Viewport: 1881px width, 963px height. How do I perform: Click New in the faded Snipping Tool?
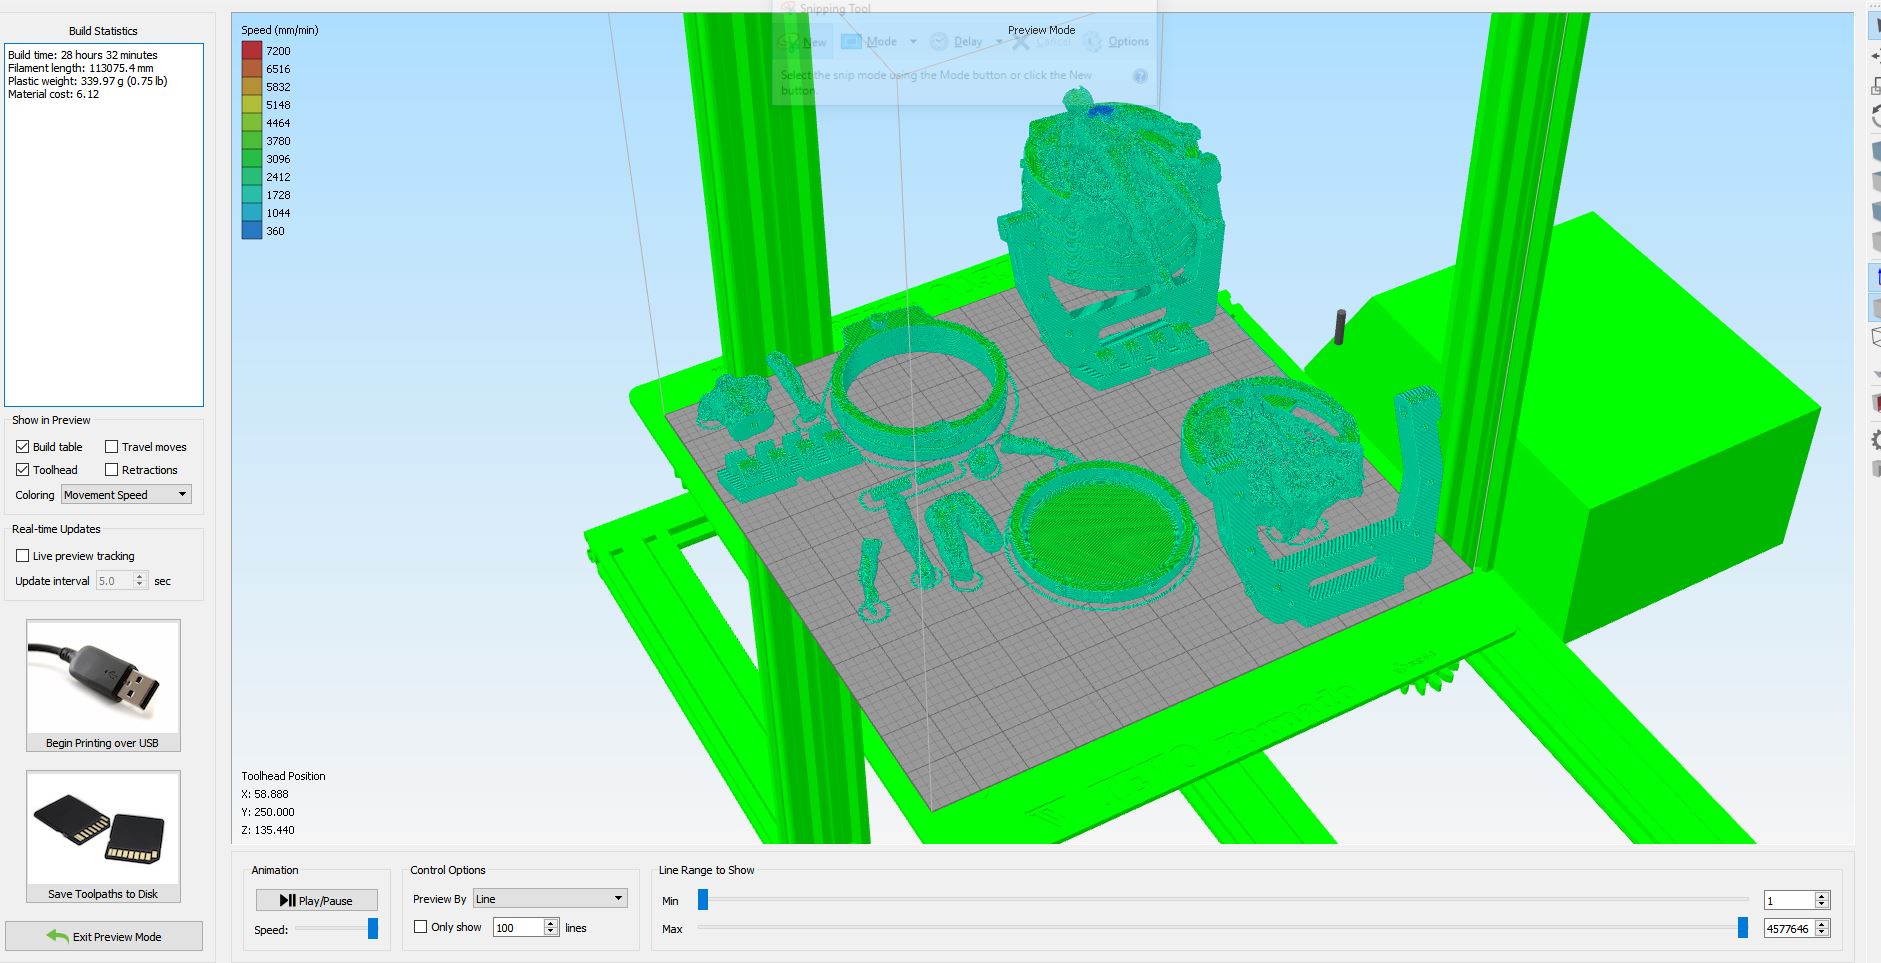point(803,42)
